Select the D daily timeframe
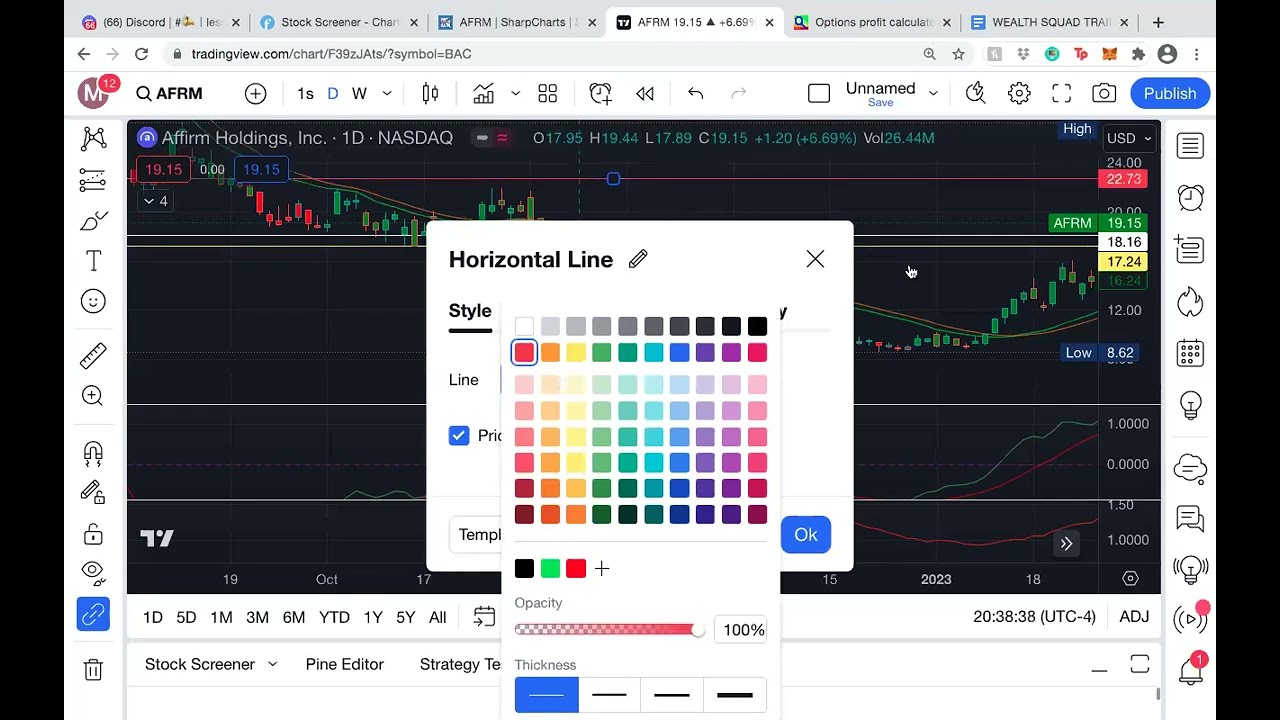Image resolution: width=1280 pixels, height=720 pixels. (x=333, y=93)
